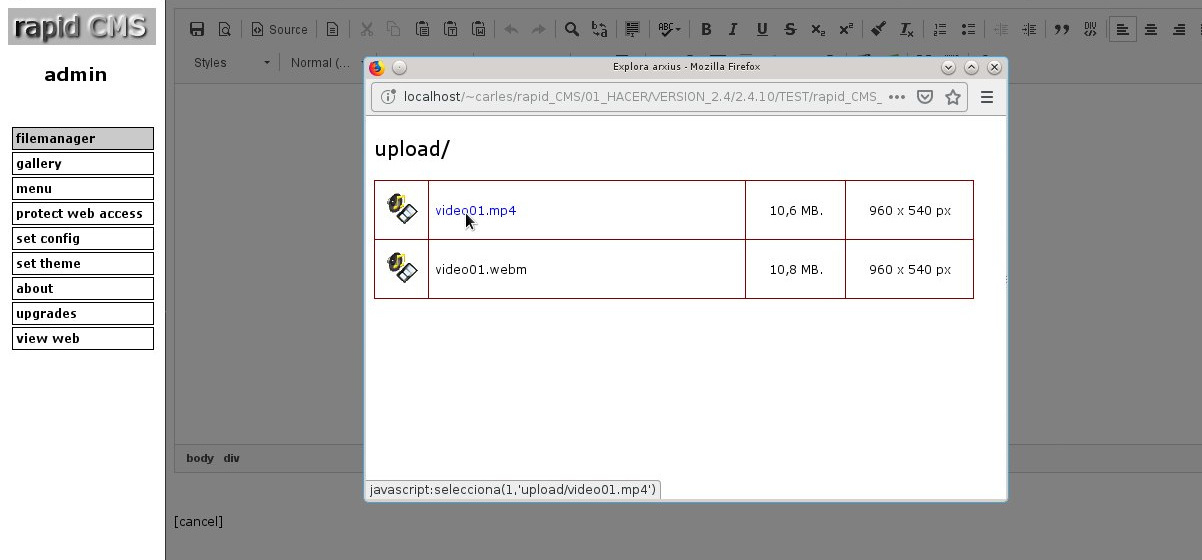Select the Find magnifier icon
The image size is (1202, 560).
point(572,30)
